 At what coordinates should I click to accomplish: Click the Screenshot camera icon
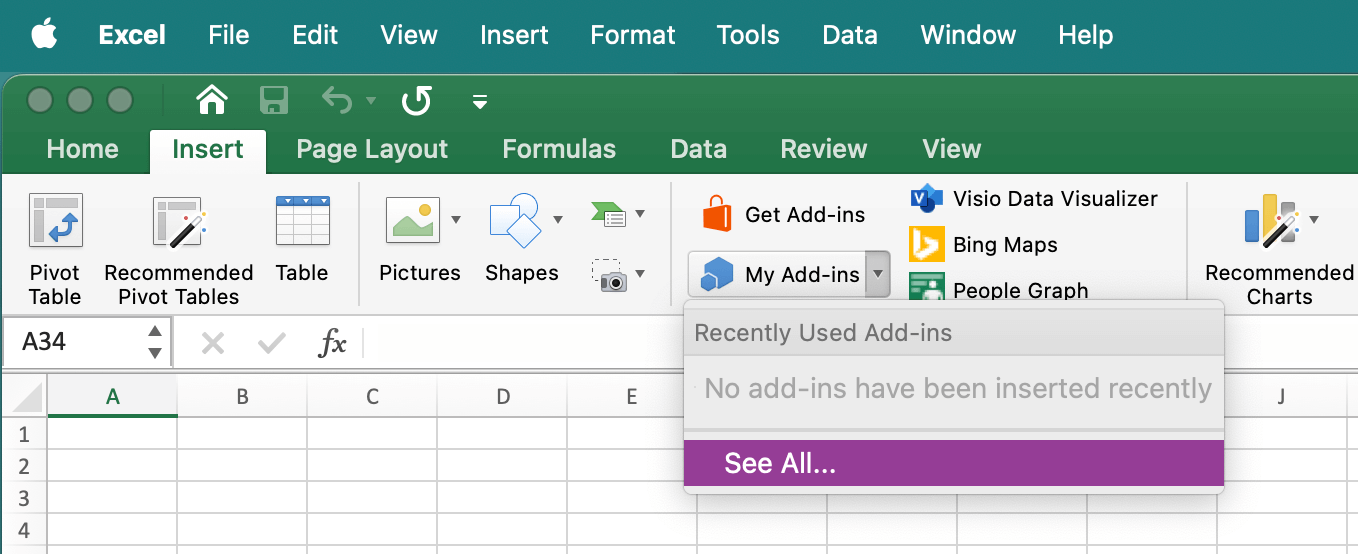(x=609, y=274)
